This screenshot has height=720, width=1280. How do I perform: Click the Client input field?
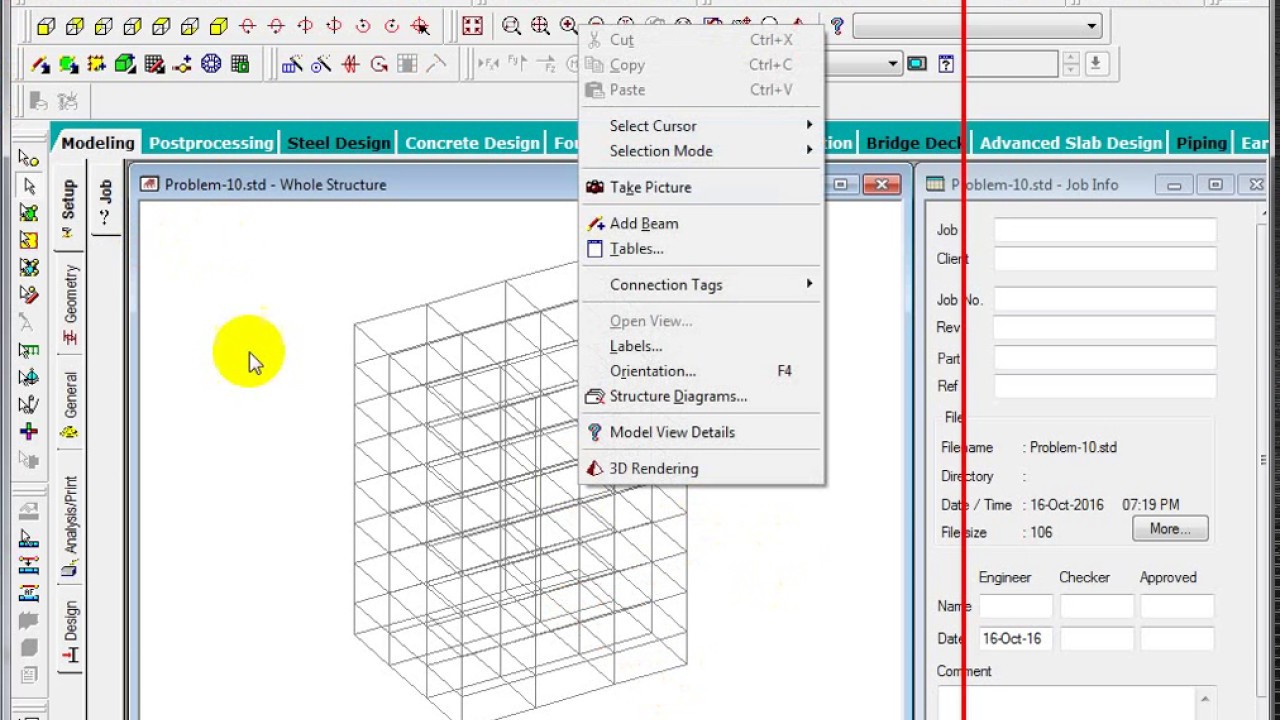(x=1105, y=259)
